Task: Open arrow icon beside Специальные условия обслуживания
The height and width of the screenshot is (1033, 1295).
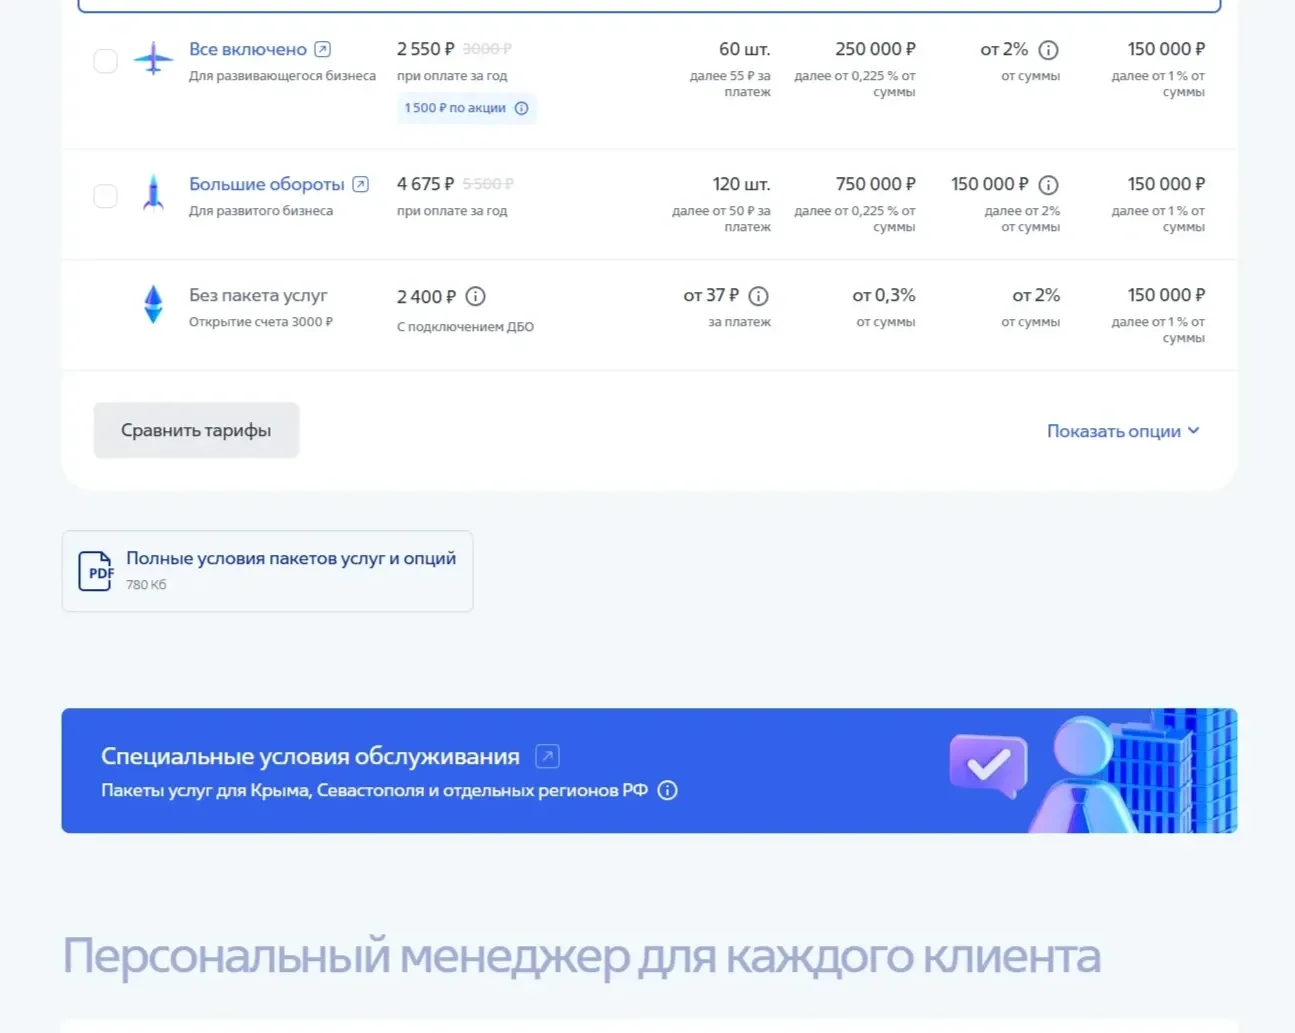Action: coord(547,757)
